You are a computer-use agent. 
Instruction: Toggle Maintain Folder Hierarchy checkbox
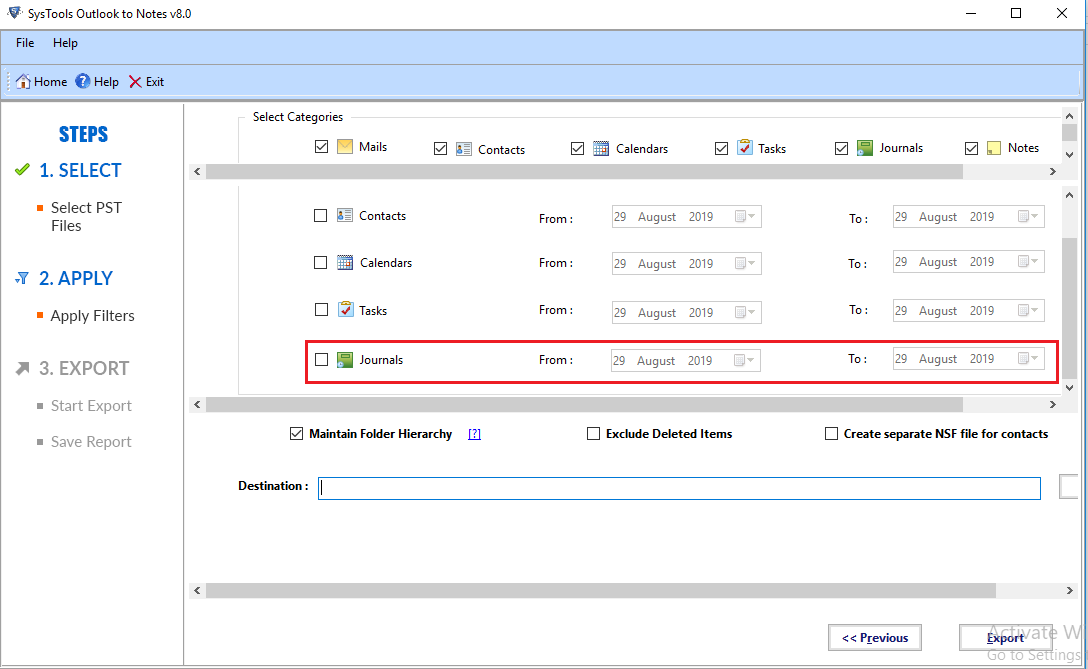296,434
